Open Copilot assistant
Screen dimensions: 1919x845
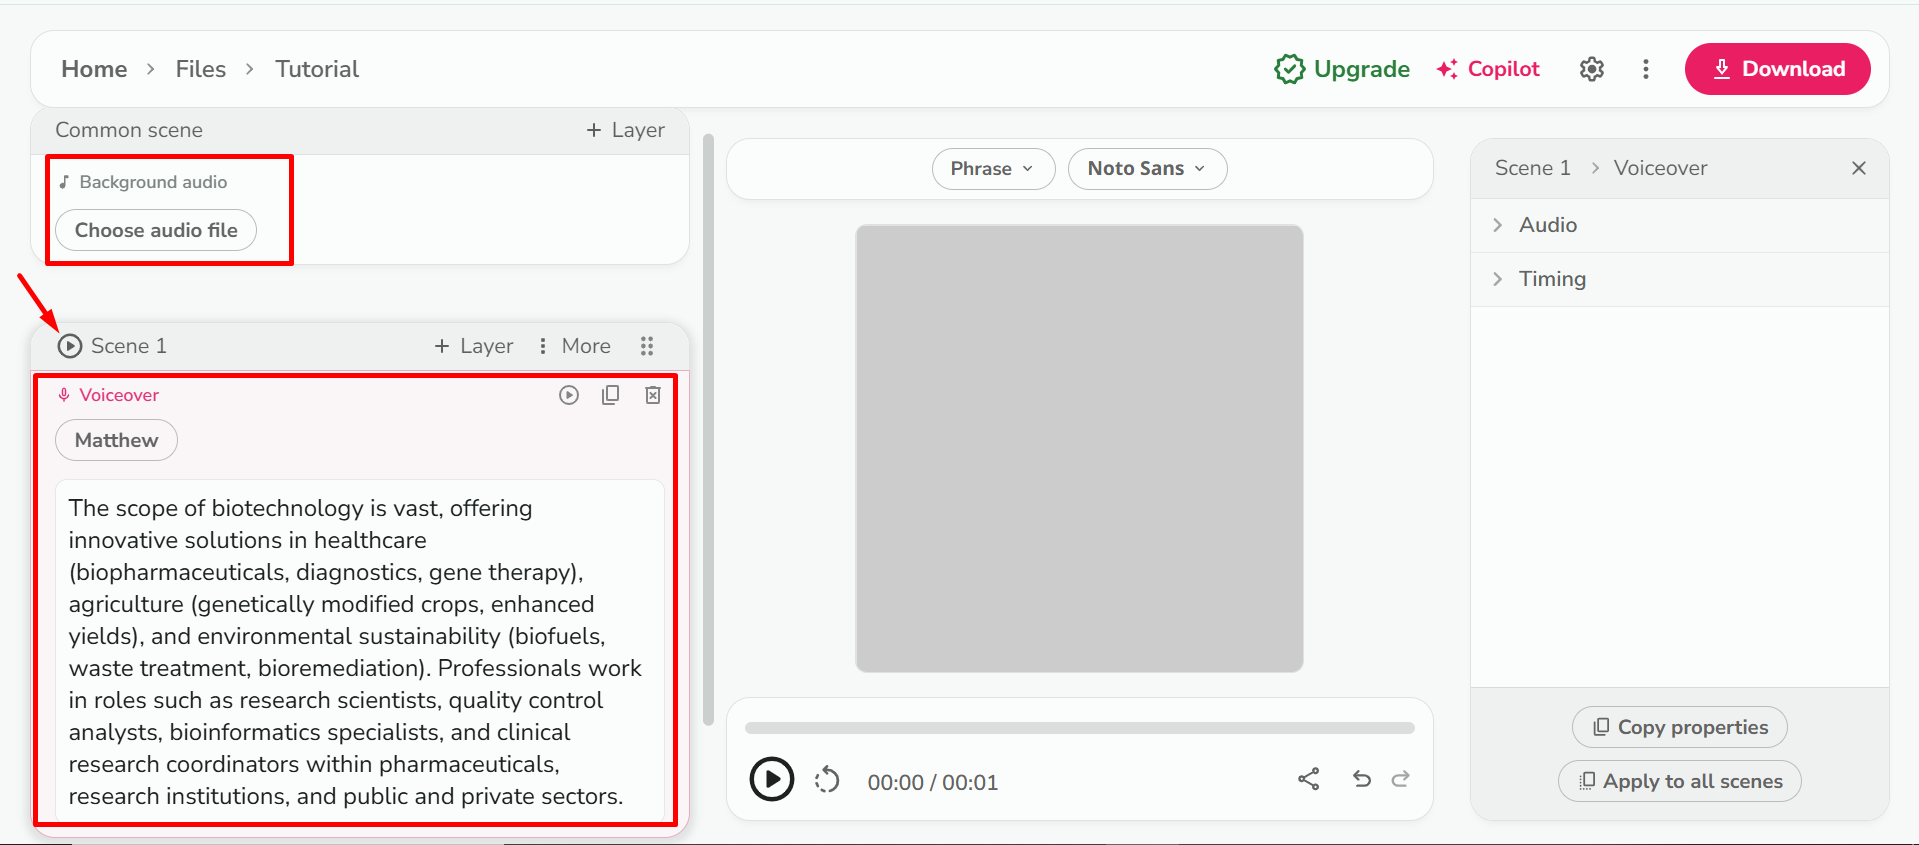click(1488, 69)
